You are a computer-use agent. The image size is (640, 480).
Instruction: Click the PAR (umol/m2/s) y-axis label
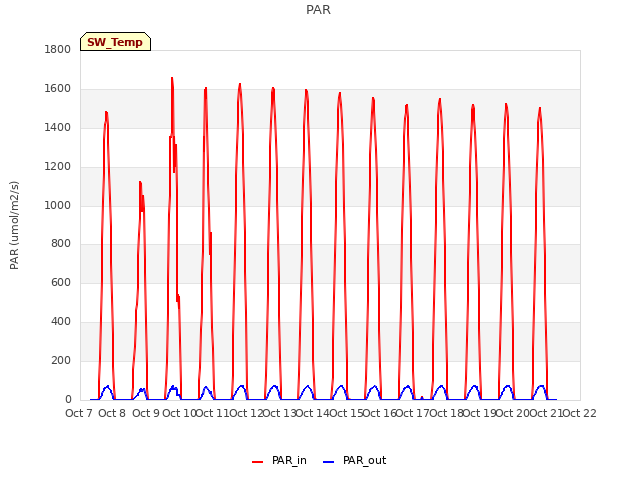tap(14, 225)
